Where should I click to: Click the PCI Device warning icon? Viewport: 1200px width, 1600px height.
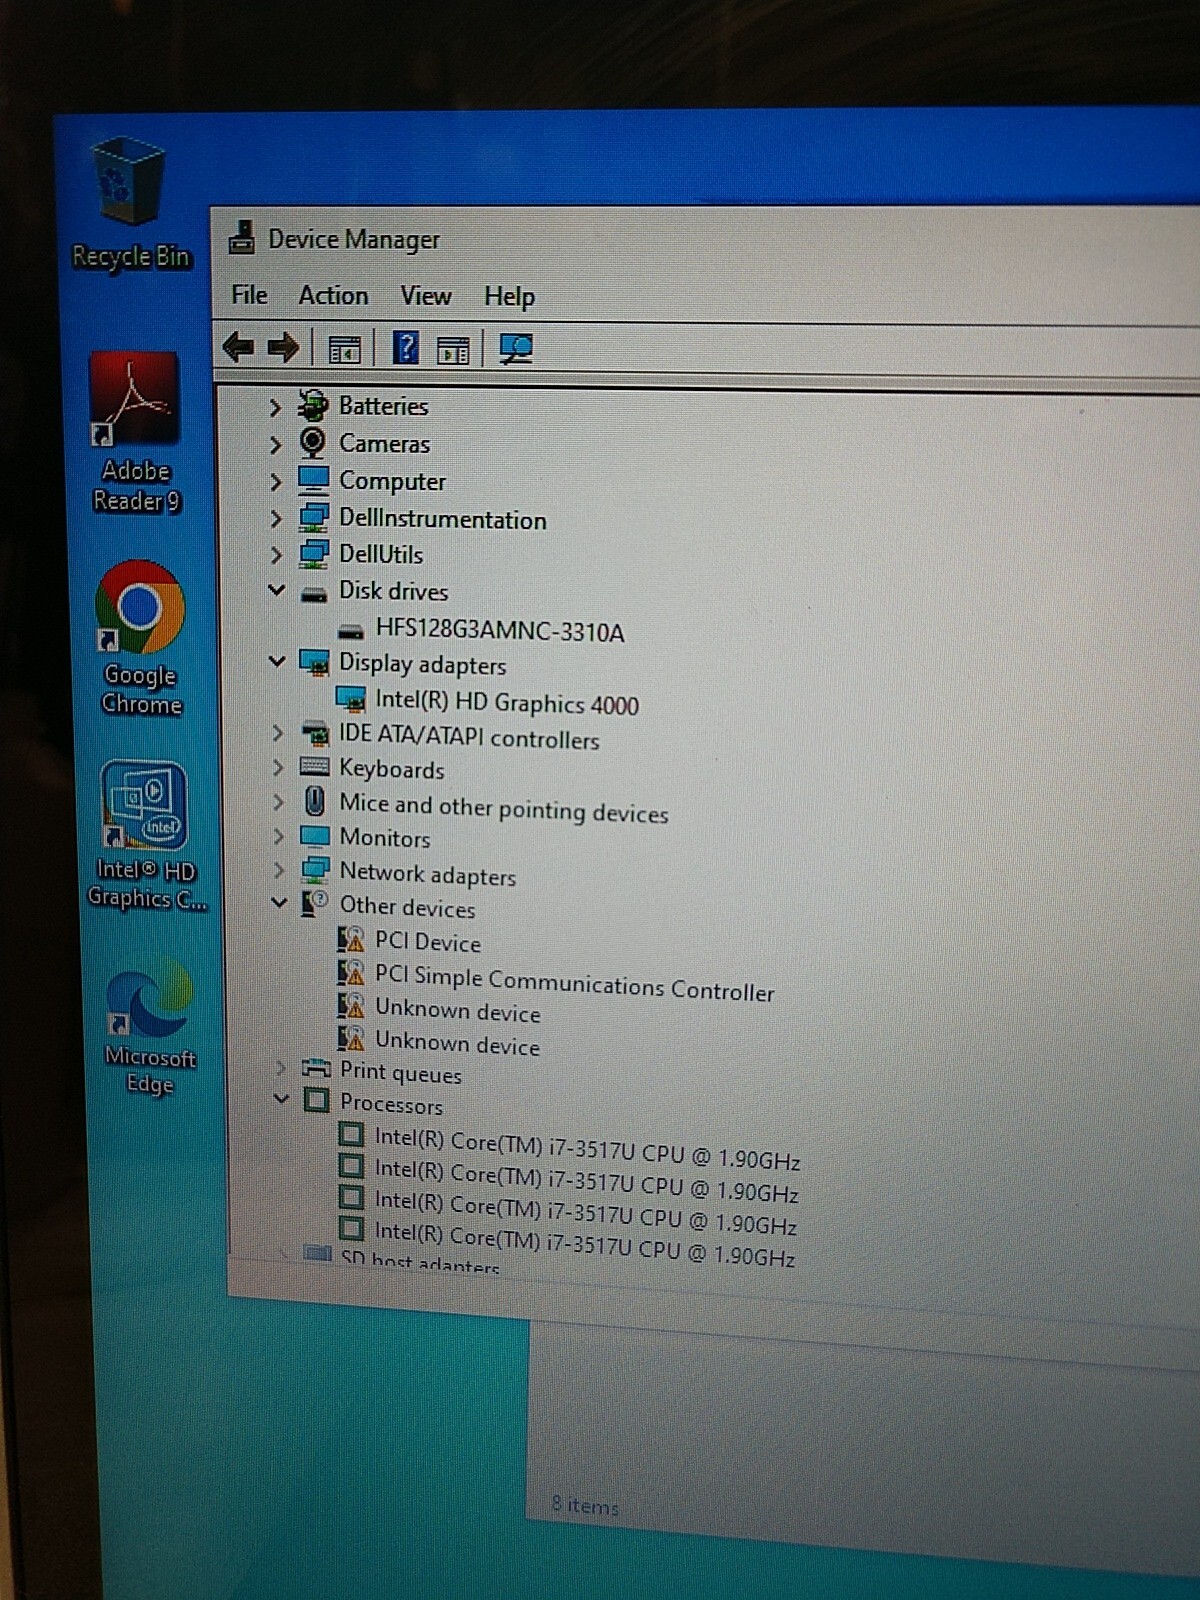(351, 940)
